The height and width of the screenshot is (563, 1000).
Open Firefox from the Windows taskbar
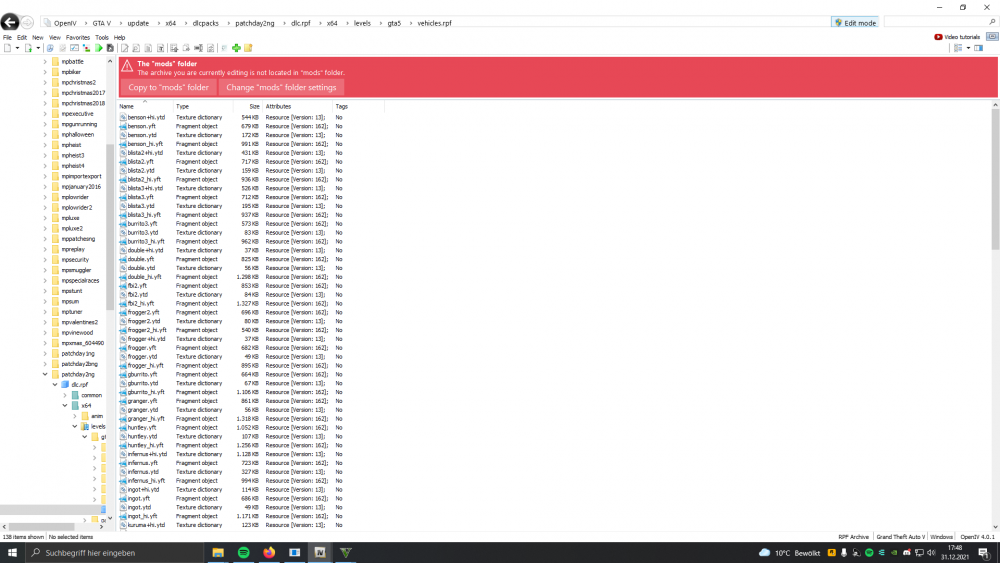pyautogui.click(x=269, y=553)
